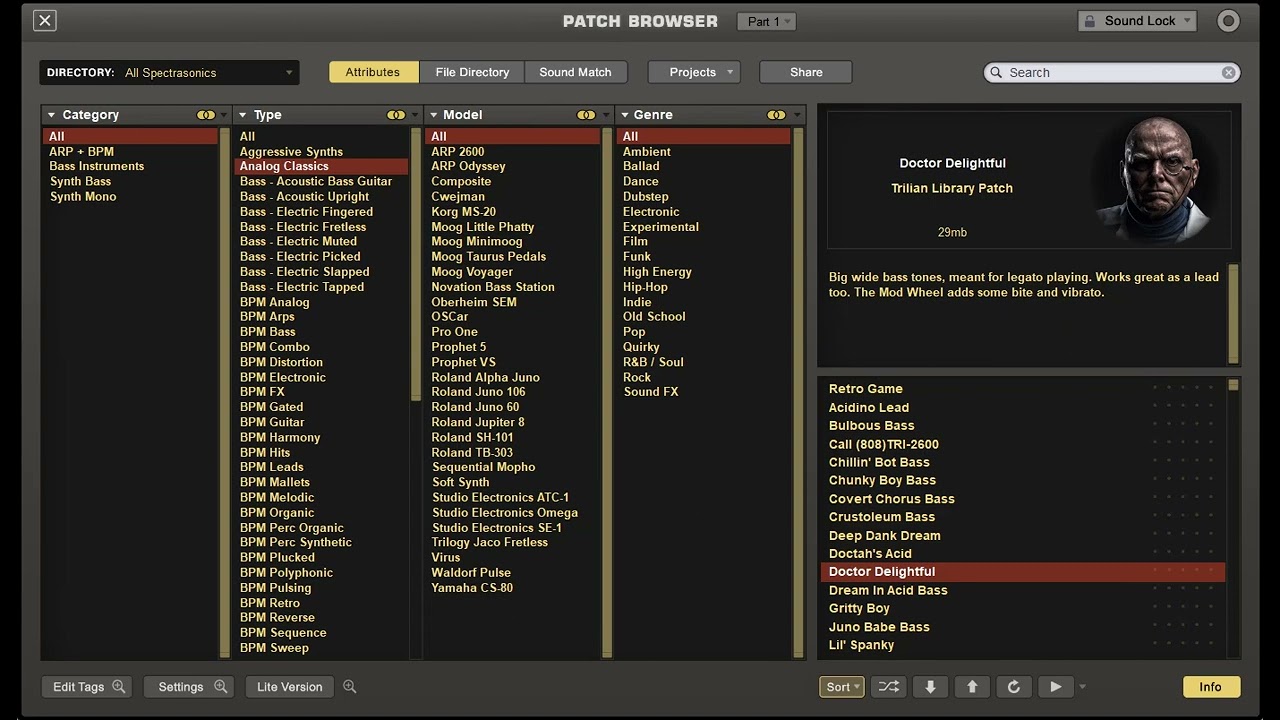Select 'Sound FX' genre
Screen dimensions: 1280x720
point(703,391)
